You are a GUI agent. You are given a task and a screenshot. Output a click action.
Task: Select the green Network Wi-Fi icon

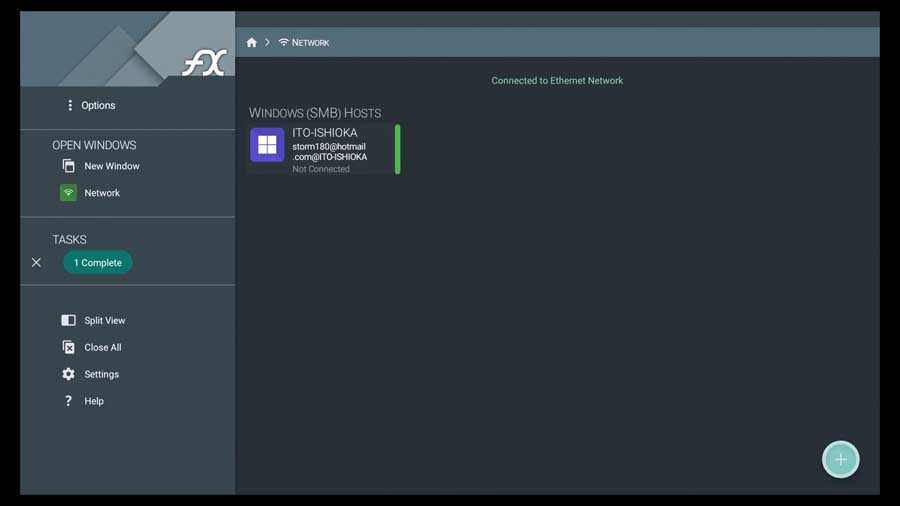(x=68, y=193)
